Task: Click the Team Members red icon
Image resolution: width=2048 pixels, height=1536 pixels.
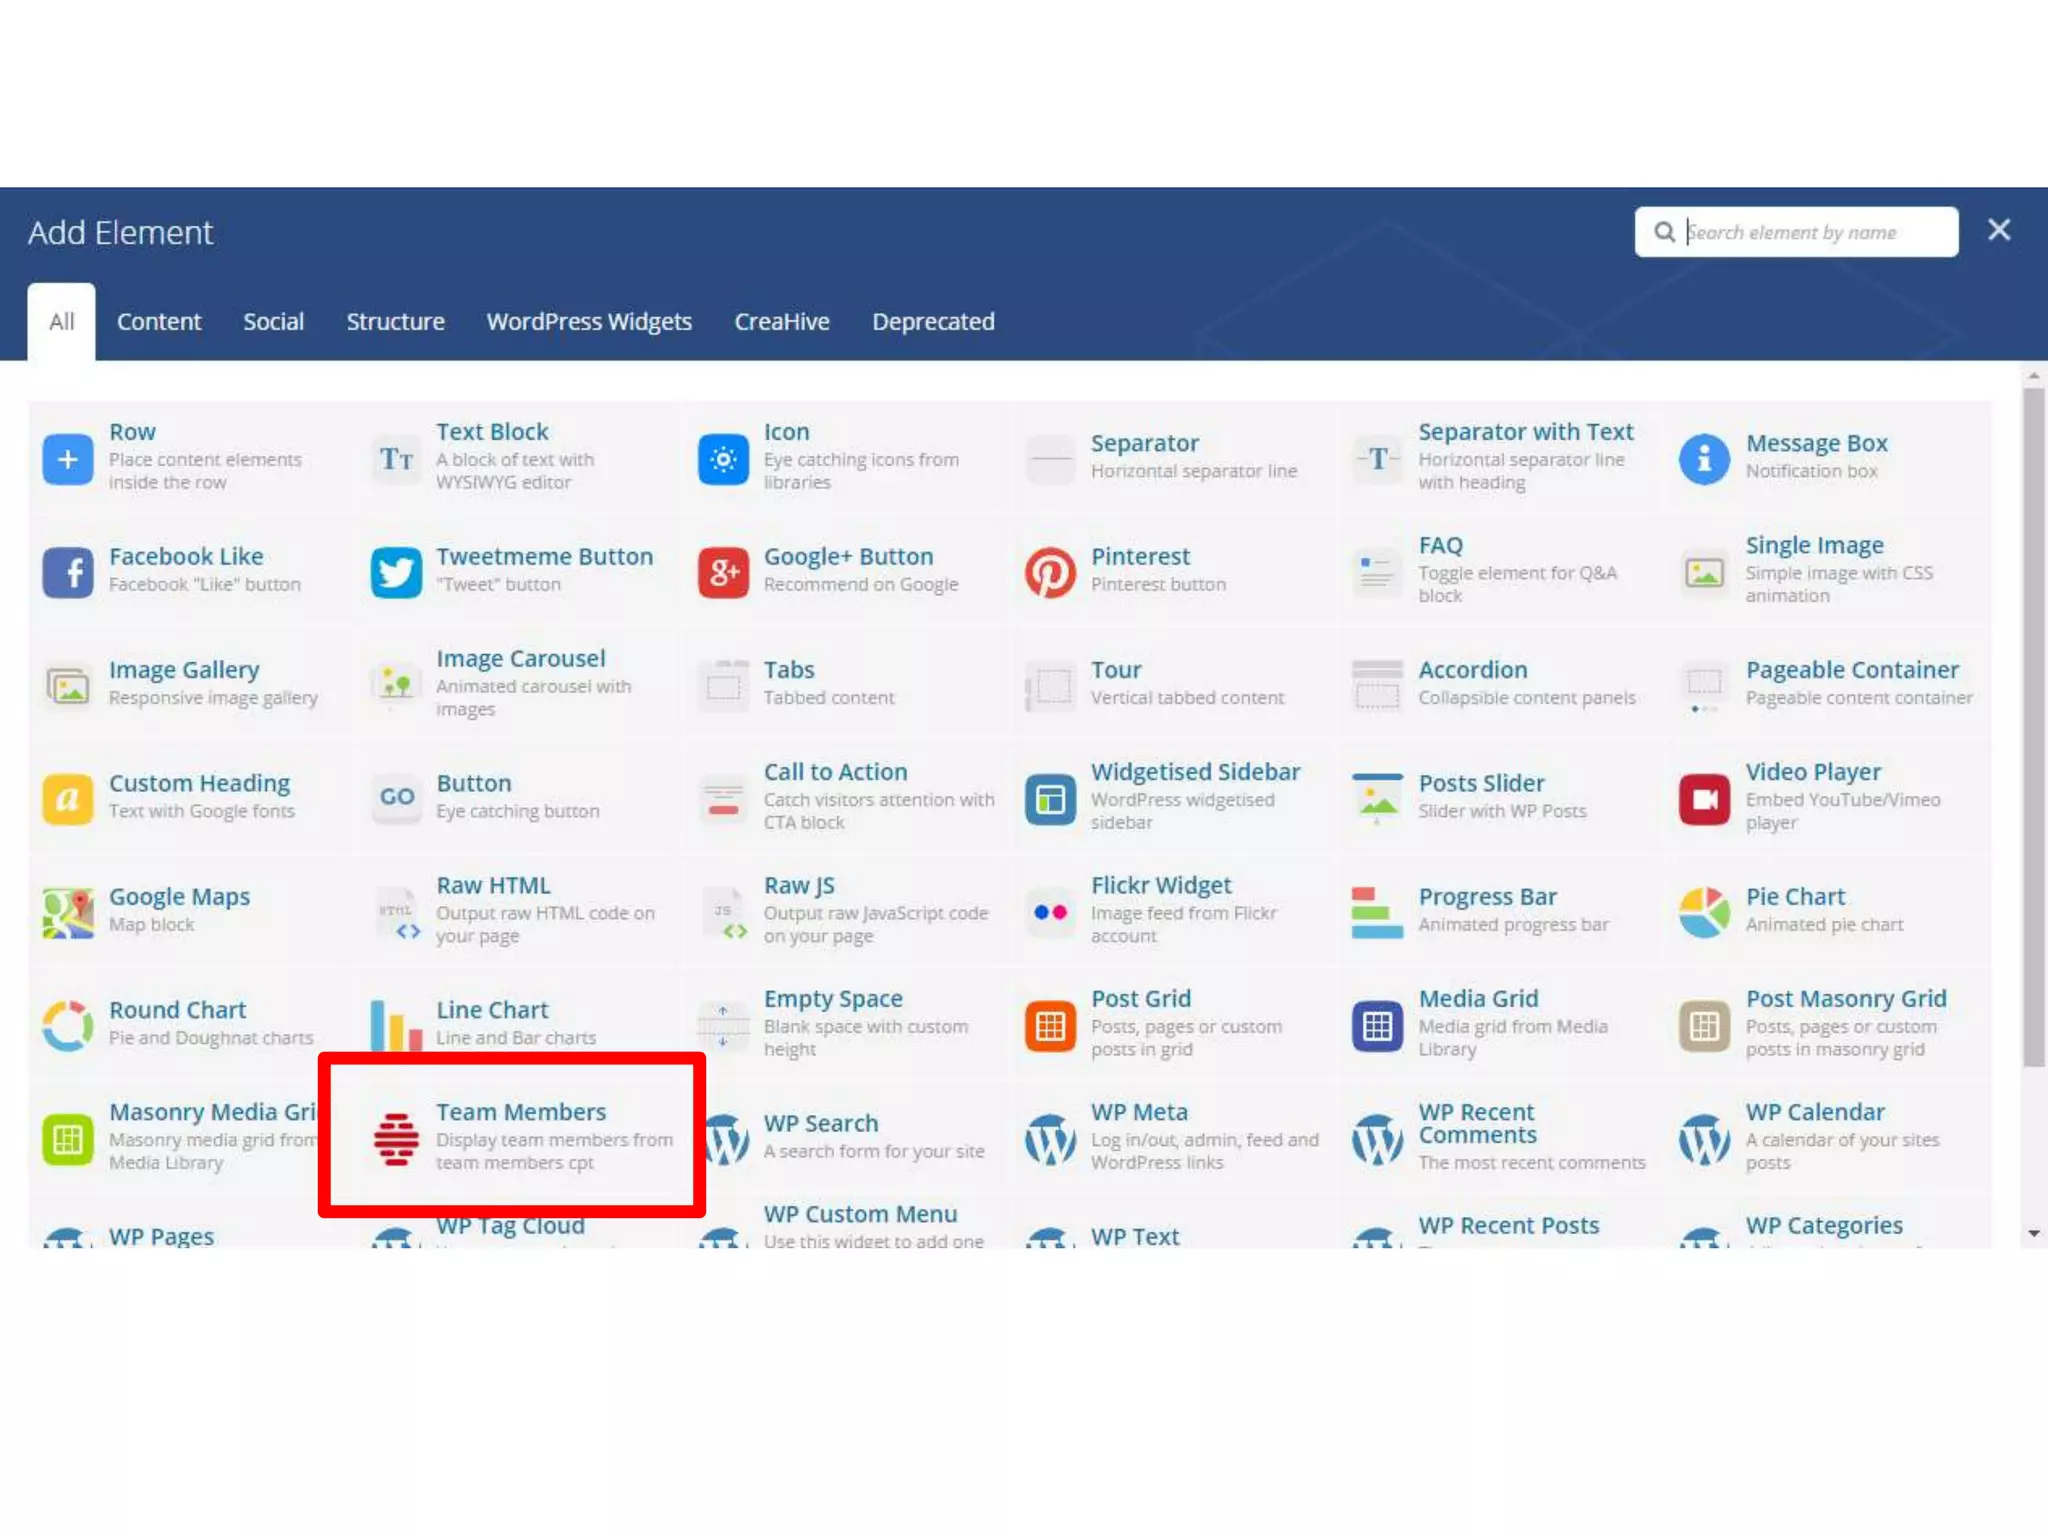Action: [396, 1139]
